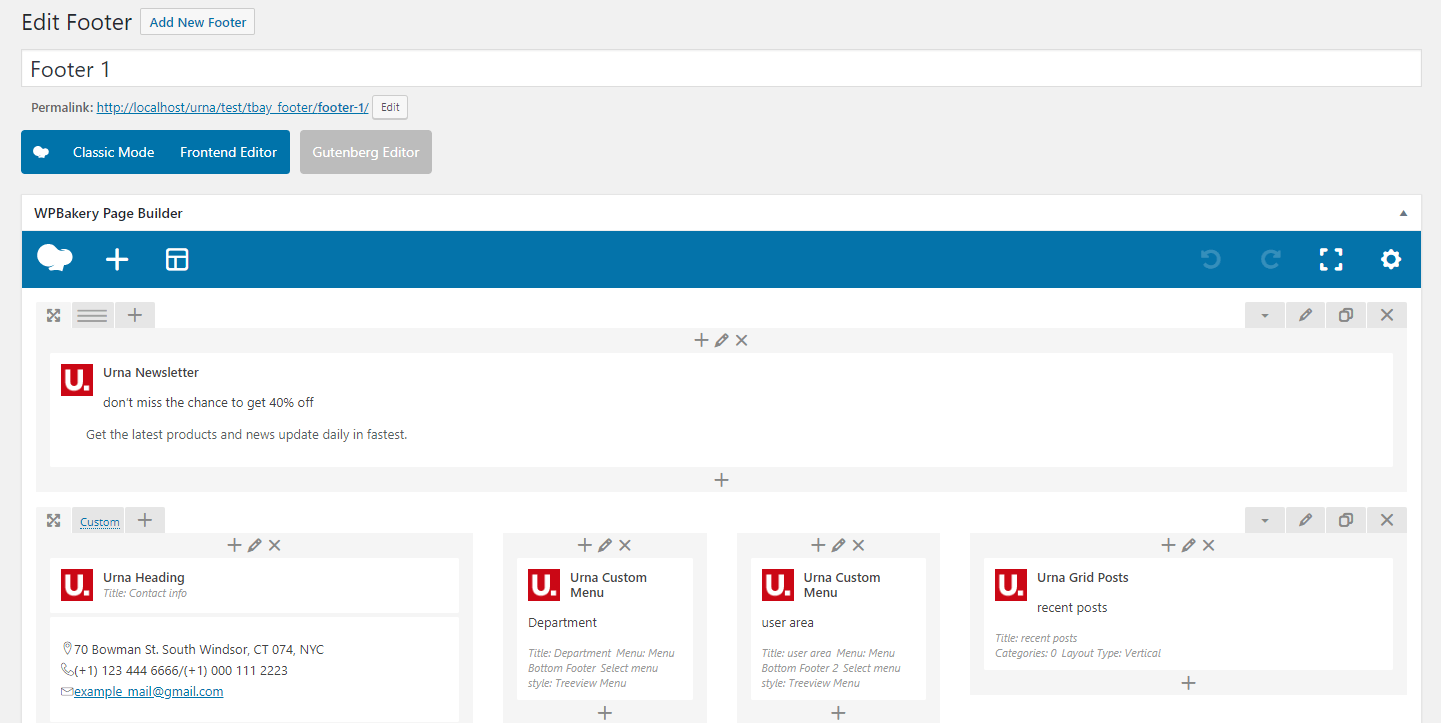
Task: Append element below Urna Grid Posts
Action: (x=1188, y=683)
